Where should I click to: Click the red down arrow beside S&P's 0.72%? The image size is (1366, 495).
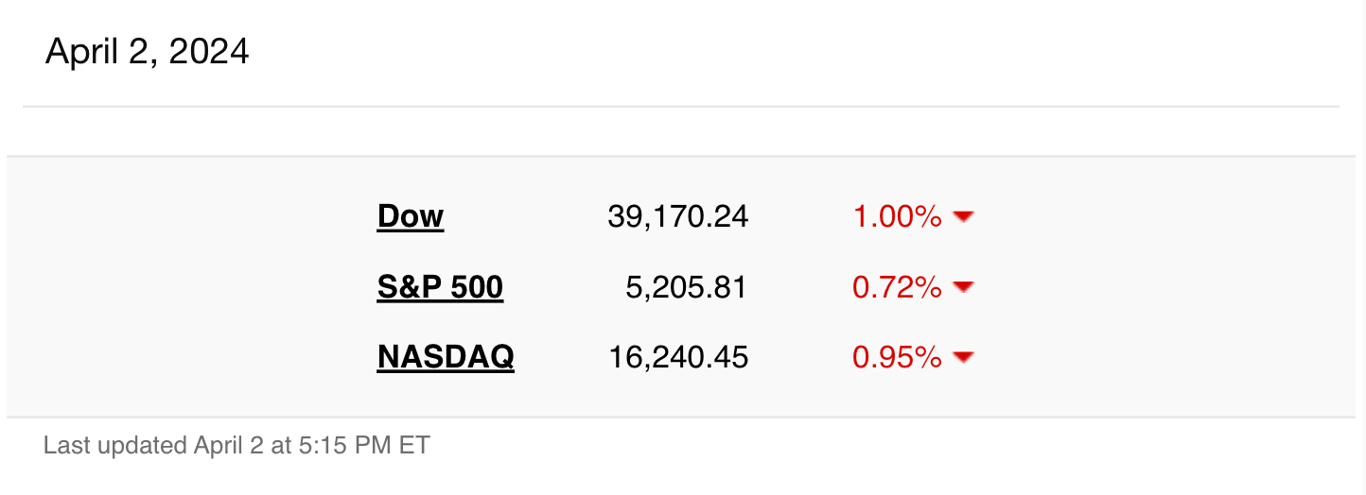click(x=963, y=287)
